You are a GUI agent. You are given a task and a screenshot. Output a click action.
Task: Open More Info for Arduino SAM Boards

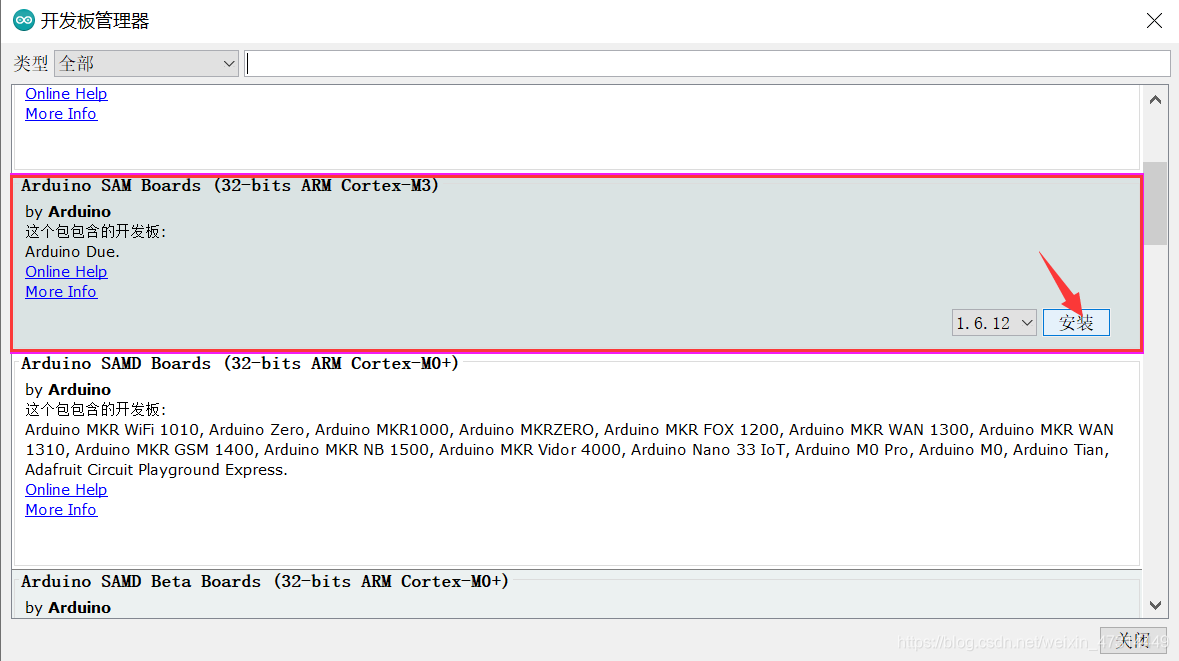click(61, 292)
